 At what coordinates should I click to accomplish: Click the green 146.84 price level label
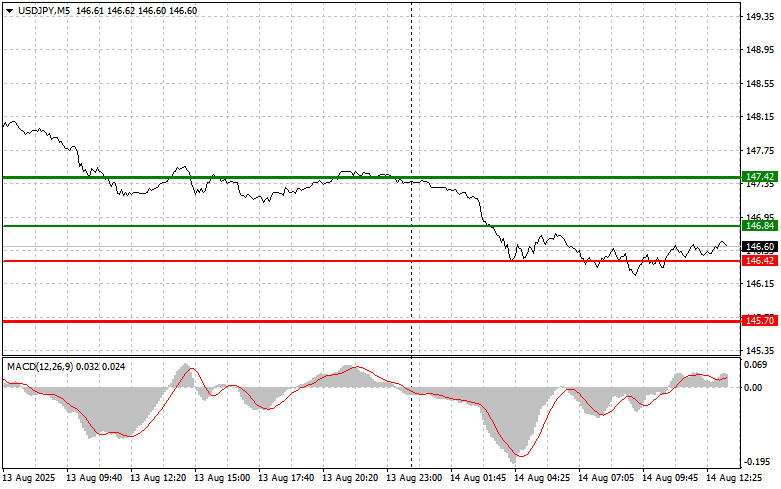760,226
